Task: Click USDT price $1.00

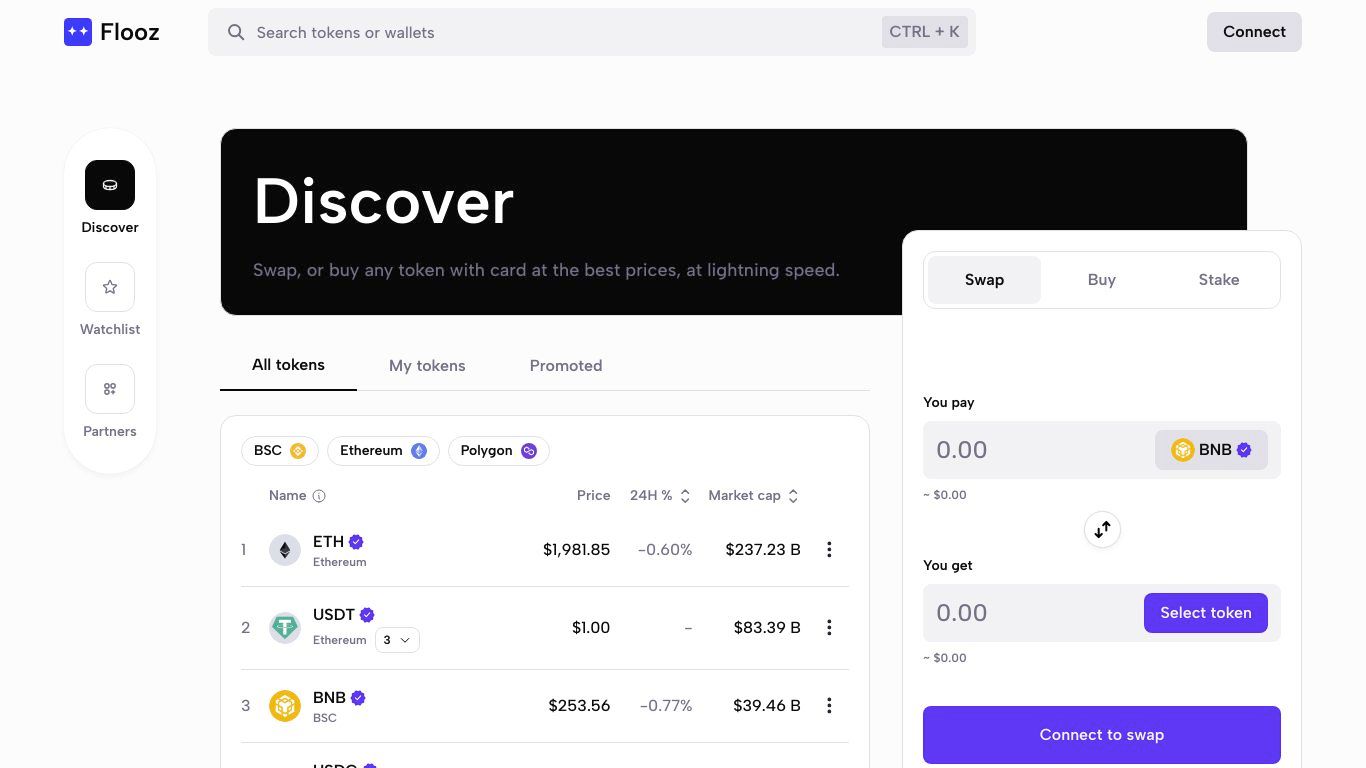Action: (x=591, y=628)
